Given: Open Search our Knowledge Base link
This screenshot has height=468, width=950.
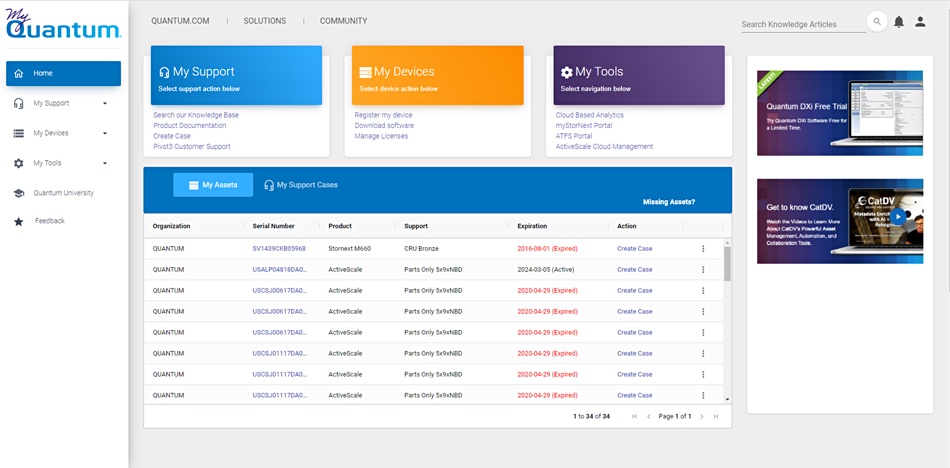Looking at the screenshot, I should coord(196,115).
